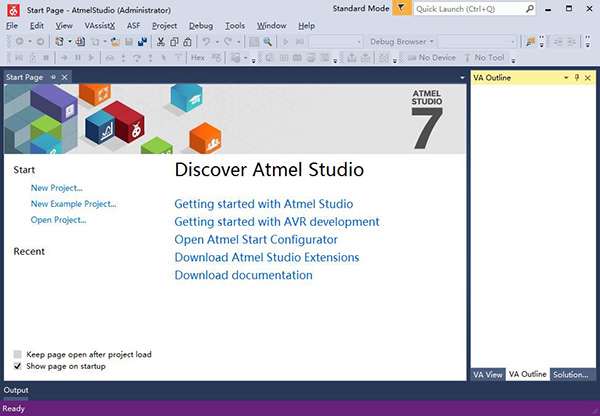Screen dimensions: 600x416
Task: Click the Hex display toolbar button
Action: (x=197, y=58)
